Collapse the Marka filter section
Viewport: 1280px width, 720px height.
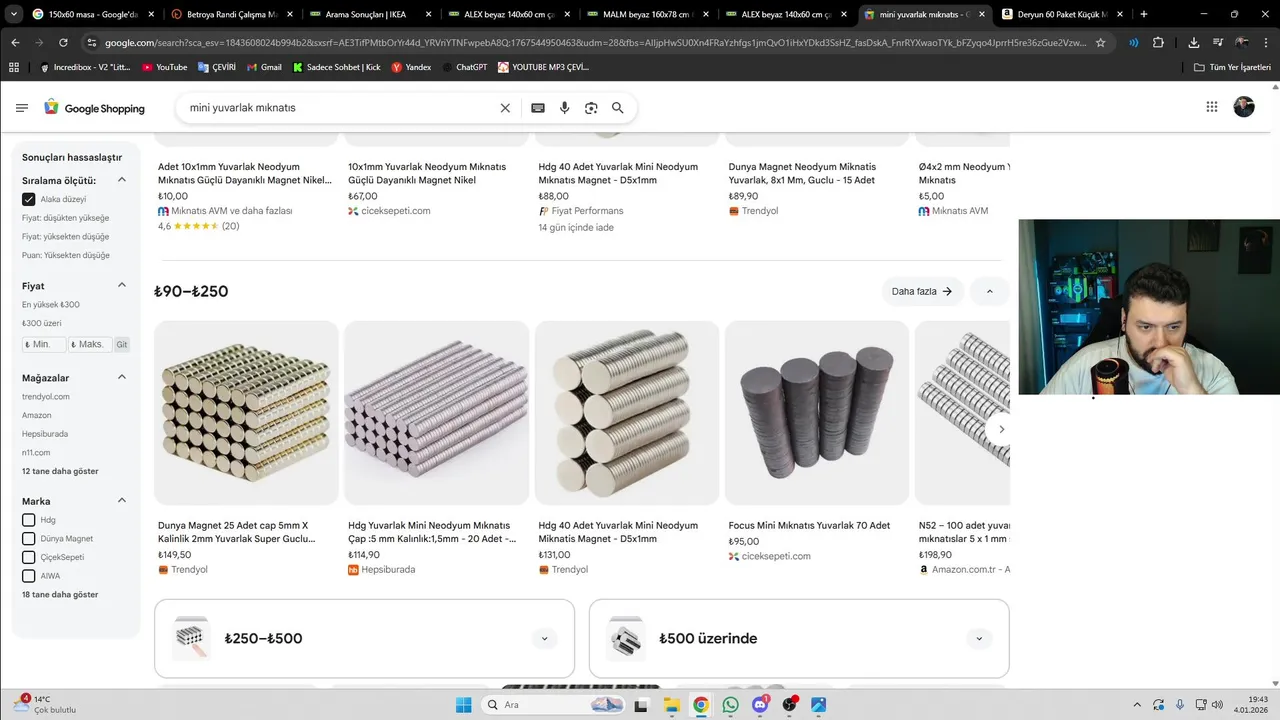122,500
